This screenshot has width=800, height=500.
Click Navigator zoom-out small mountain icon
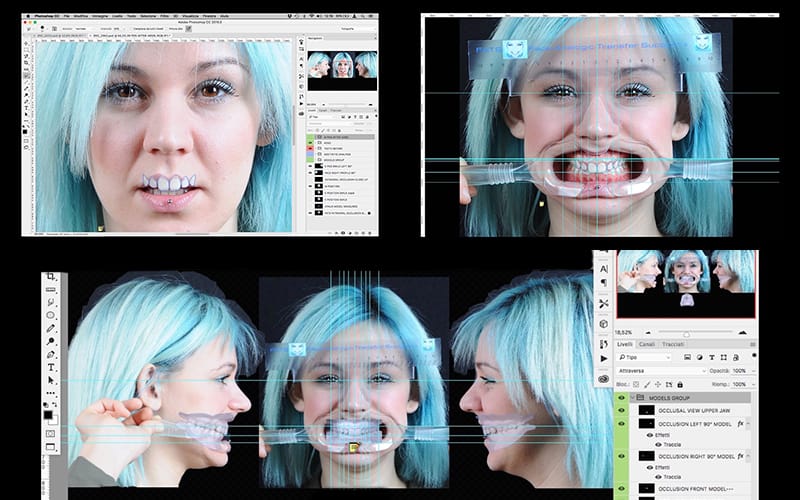(x=648, y=333)
